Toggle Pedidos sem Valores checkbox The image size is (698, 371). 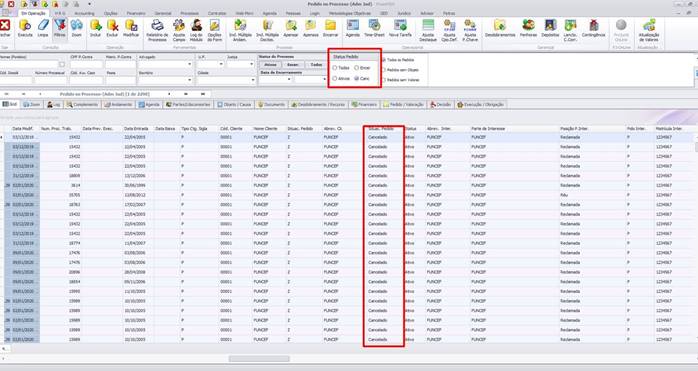pyautogui.click(x=384, y=80)
